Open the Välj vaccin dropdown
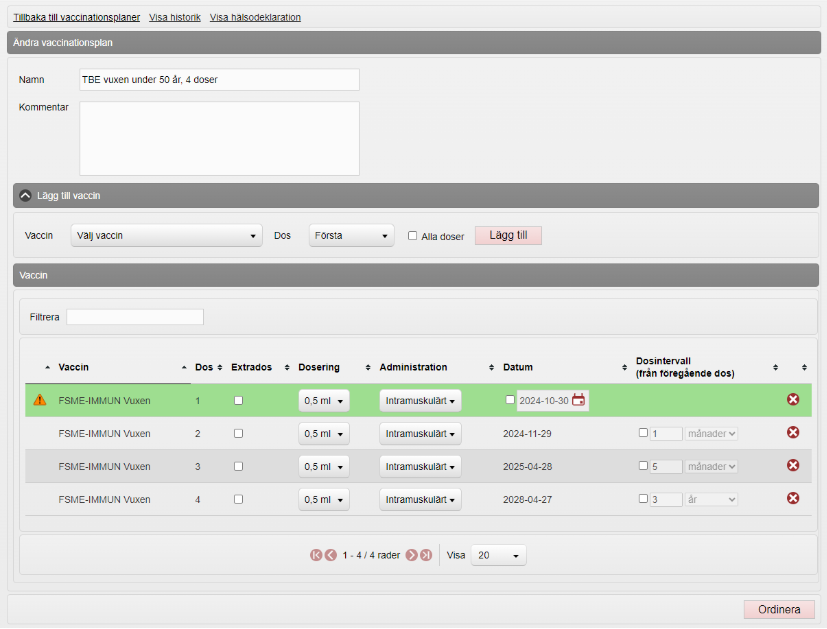This screenshot has width=827, height=629. 167,236
